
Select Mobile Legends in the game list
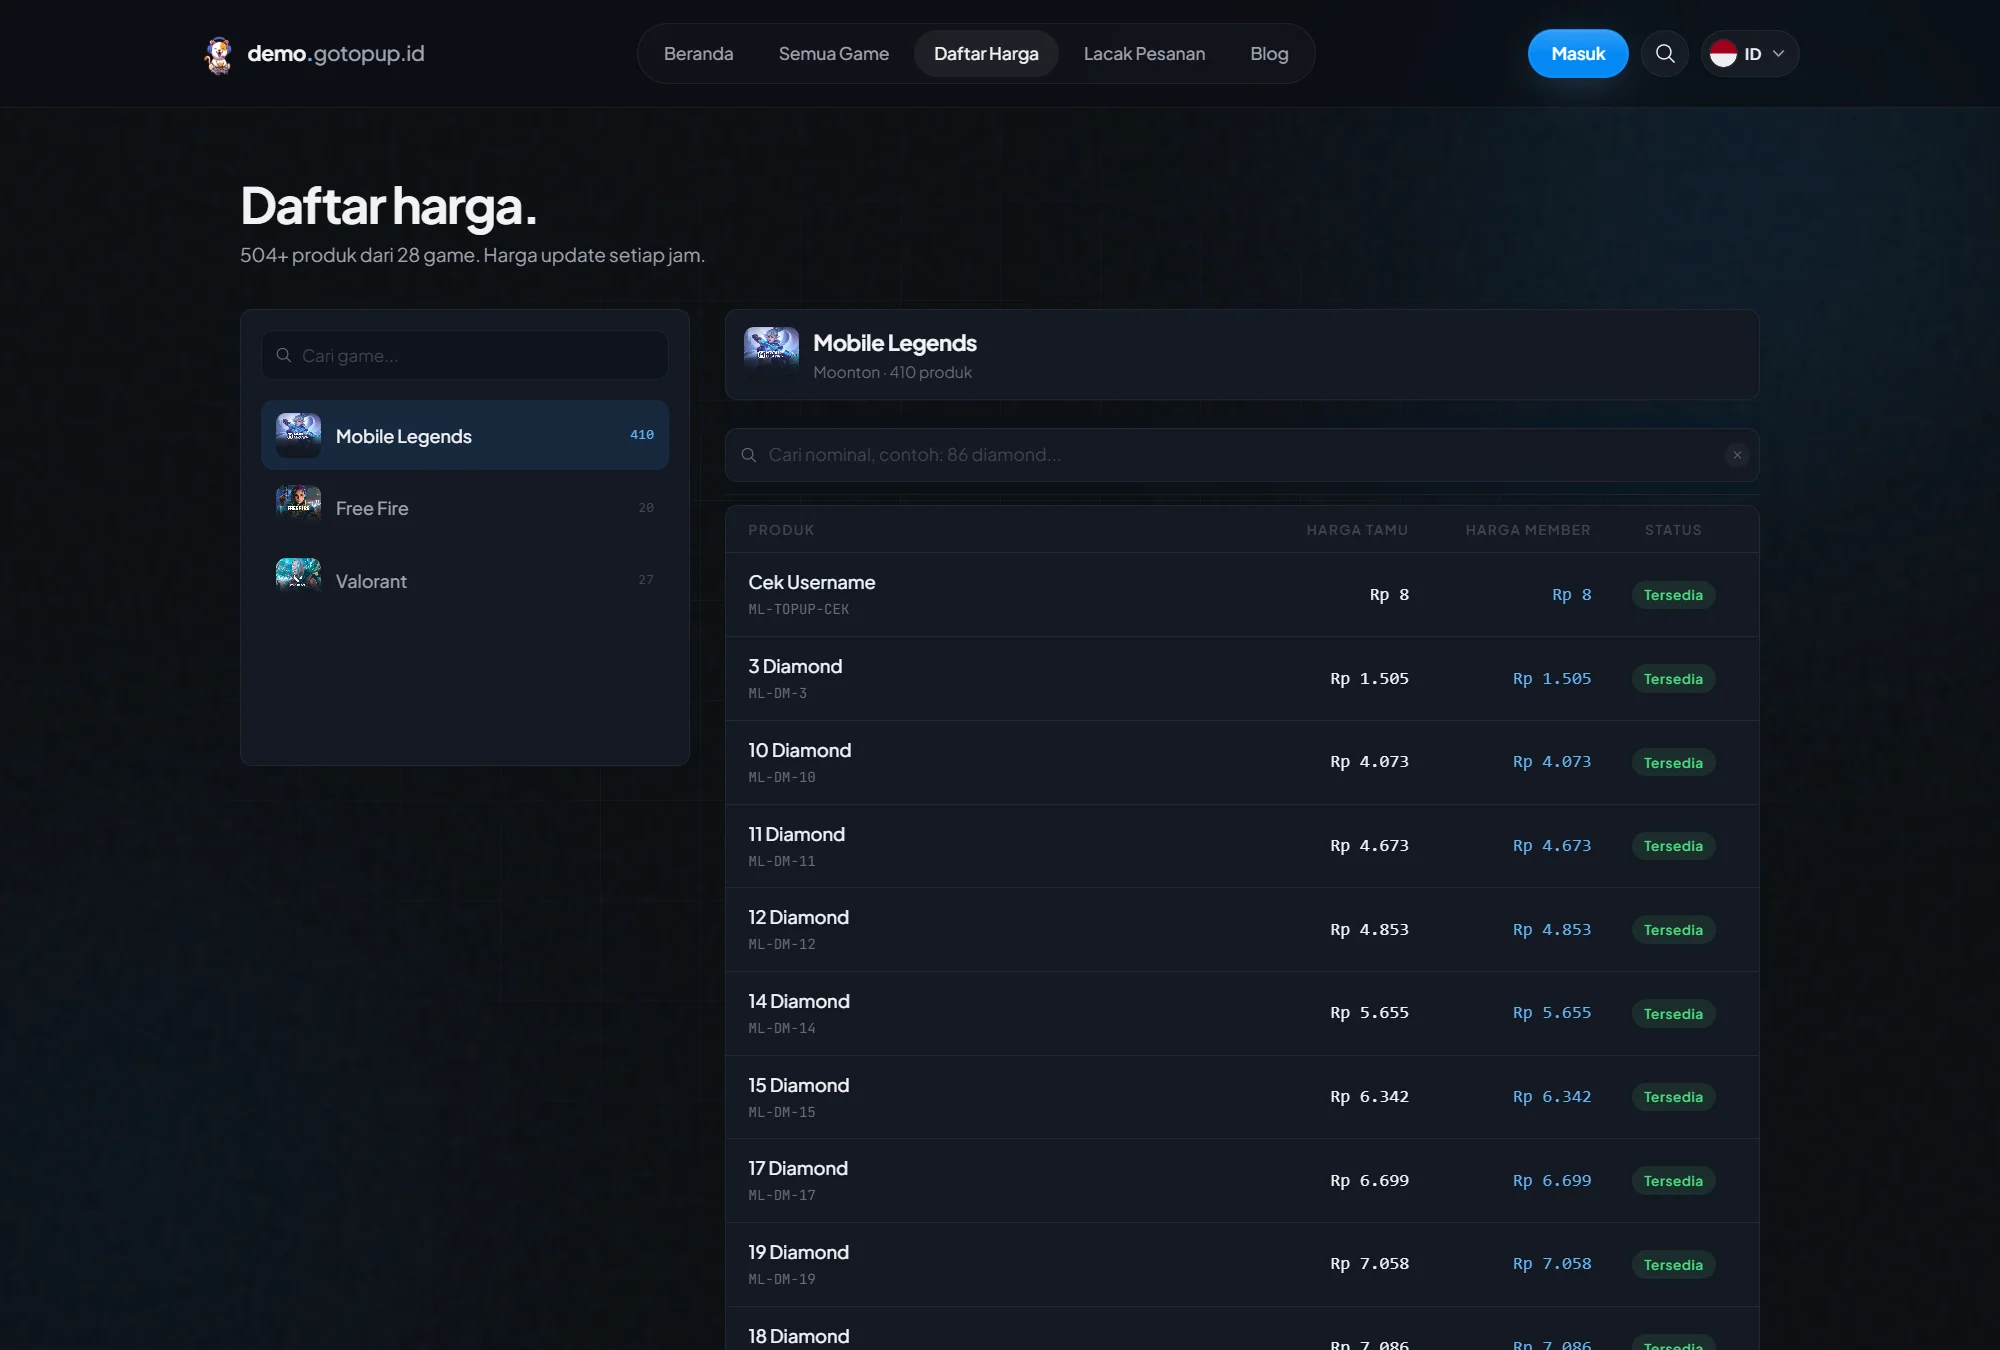pos(465,435)
